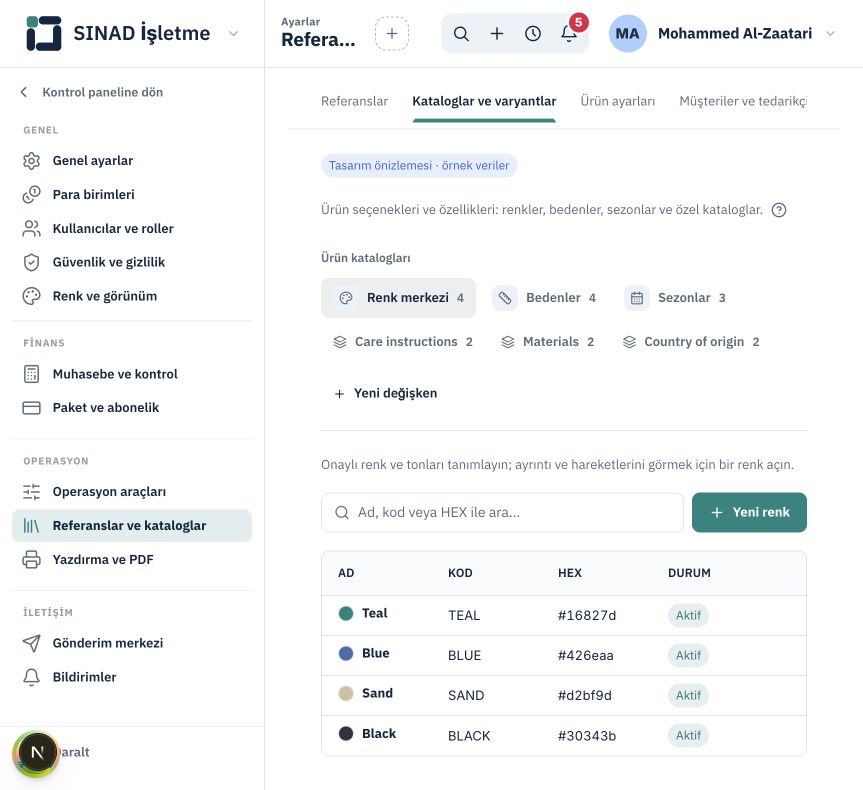Click the plus icon beside the search icon

pos(497,34)
